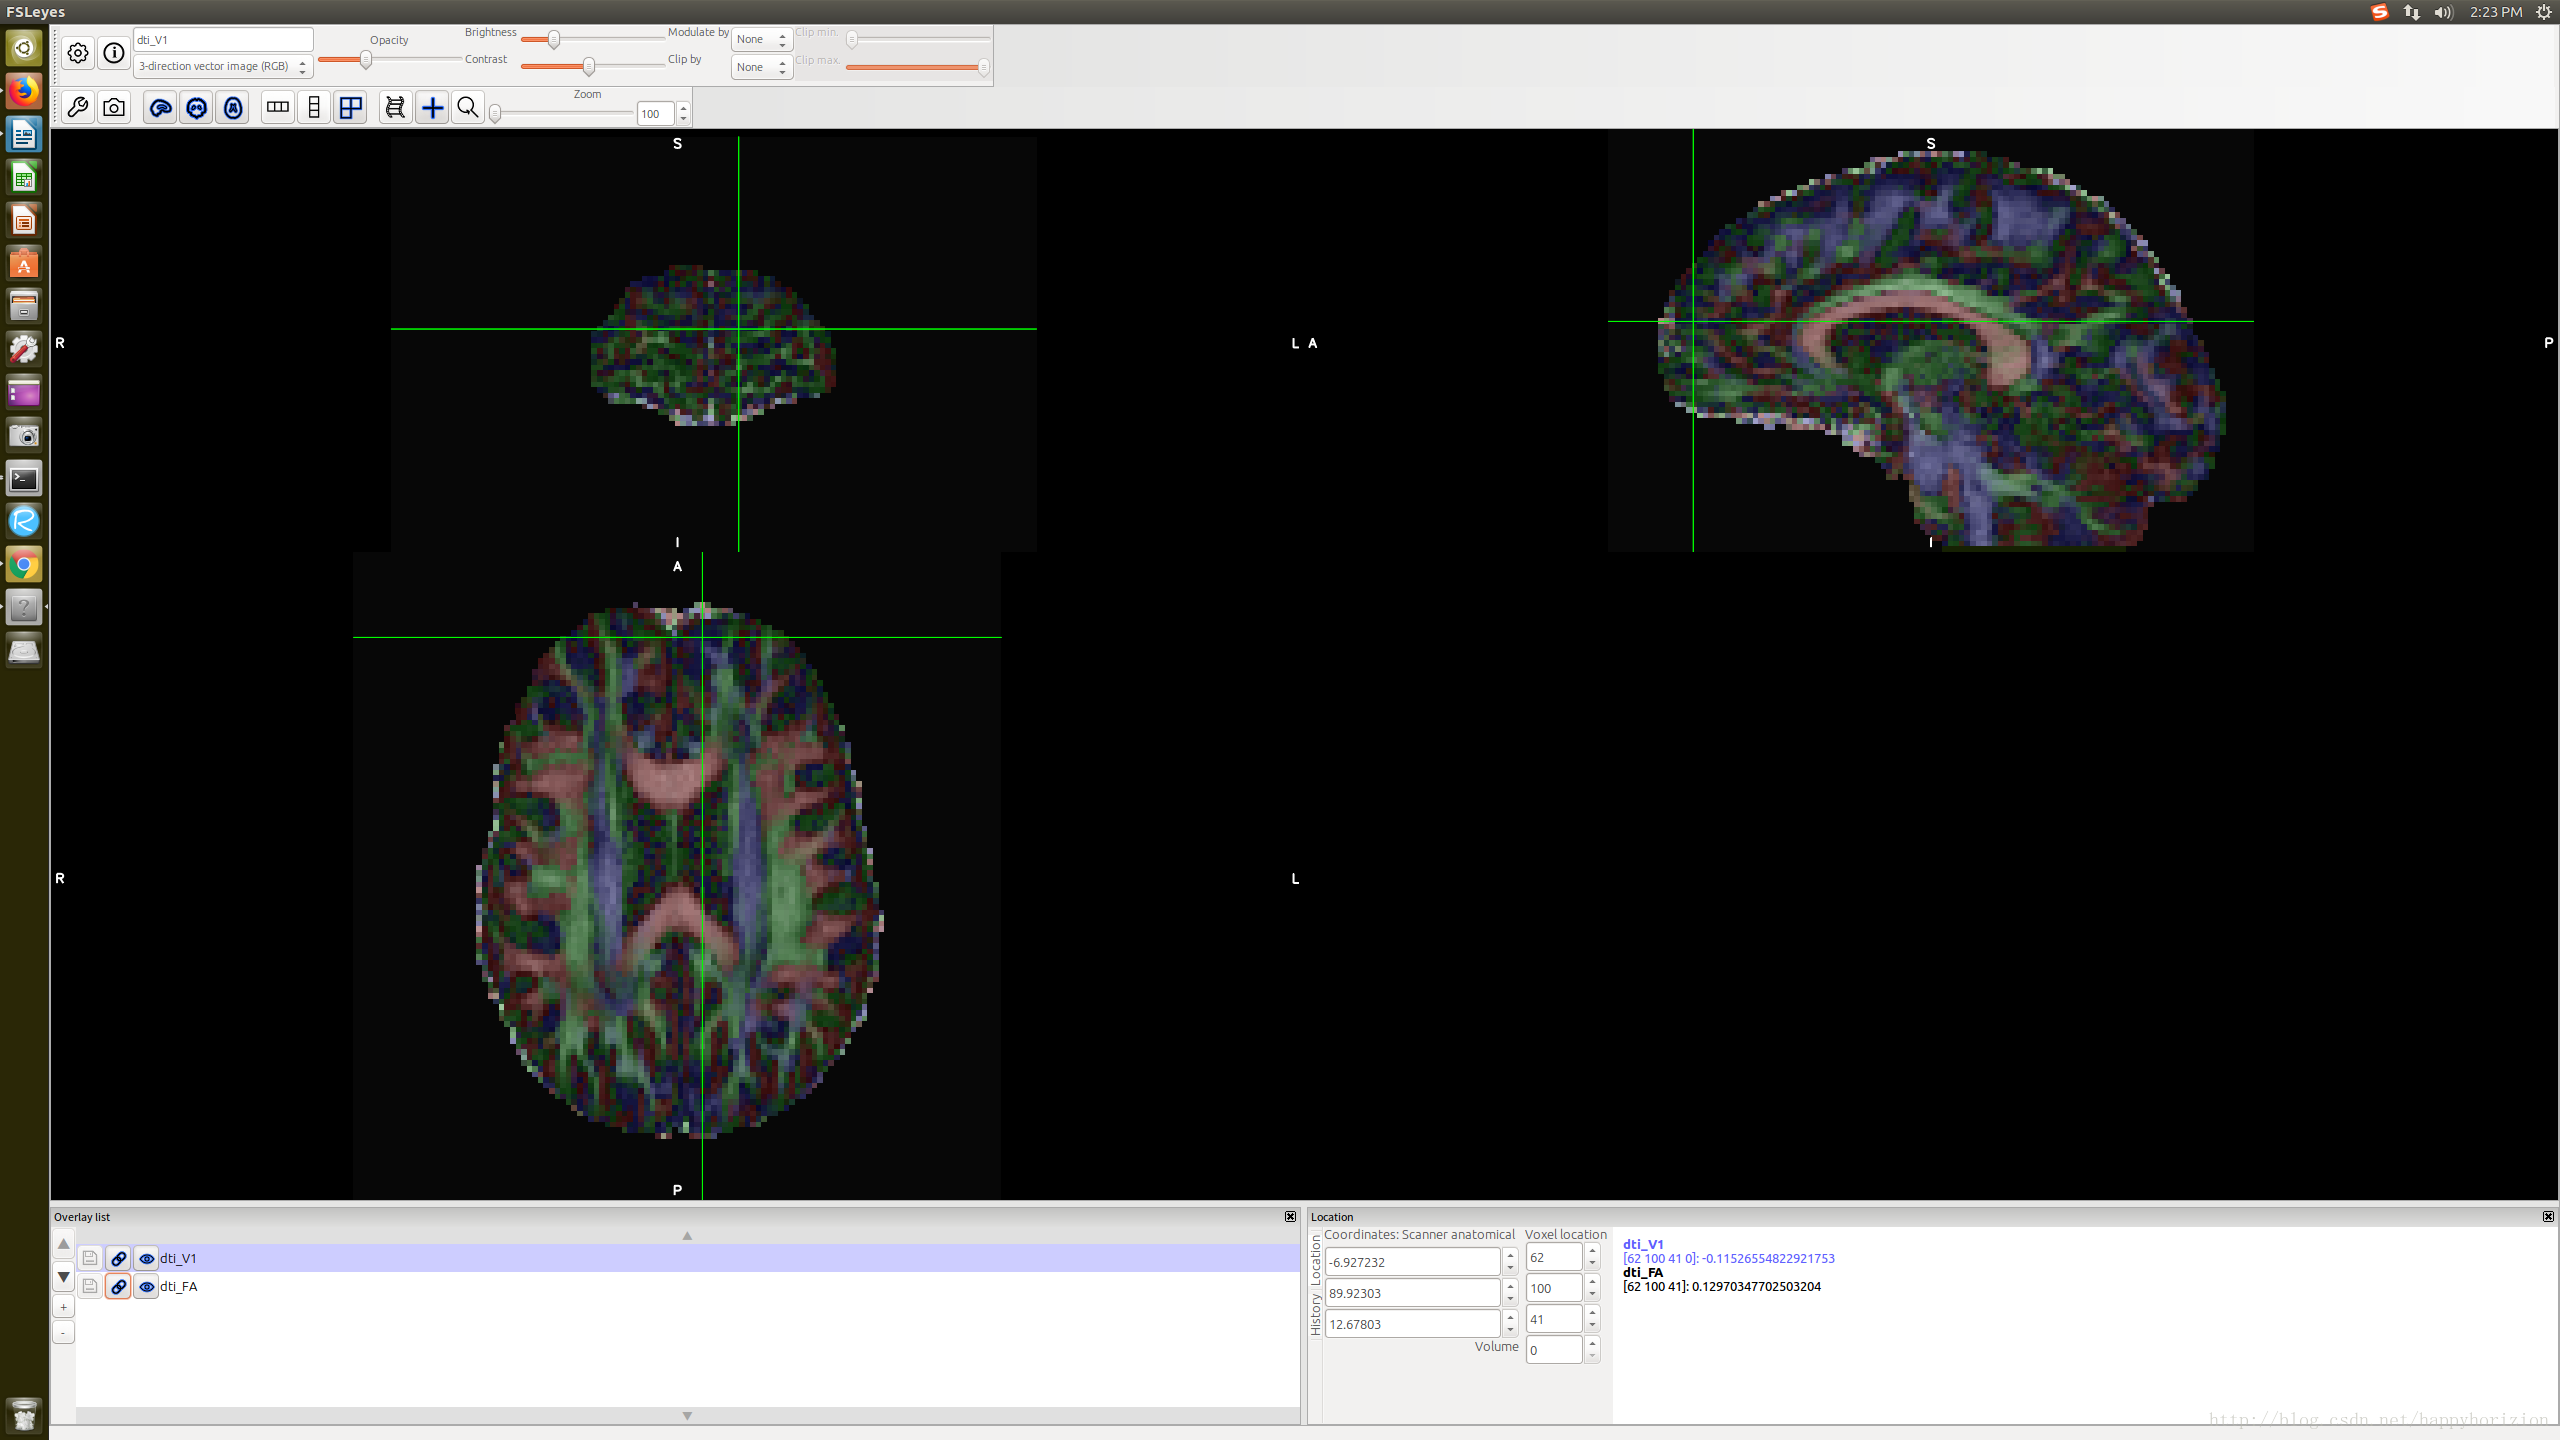Open LibreOffice Calc from the dock
The image size is (2560, 1440).
24,177
